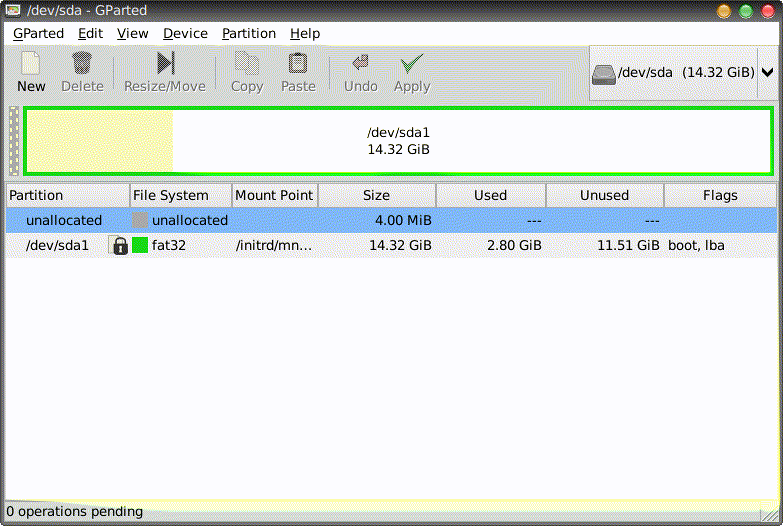Click the lock icon beside /dev/sda1
This screenshot has width=783, height=526.
[120, 245]
